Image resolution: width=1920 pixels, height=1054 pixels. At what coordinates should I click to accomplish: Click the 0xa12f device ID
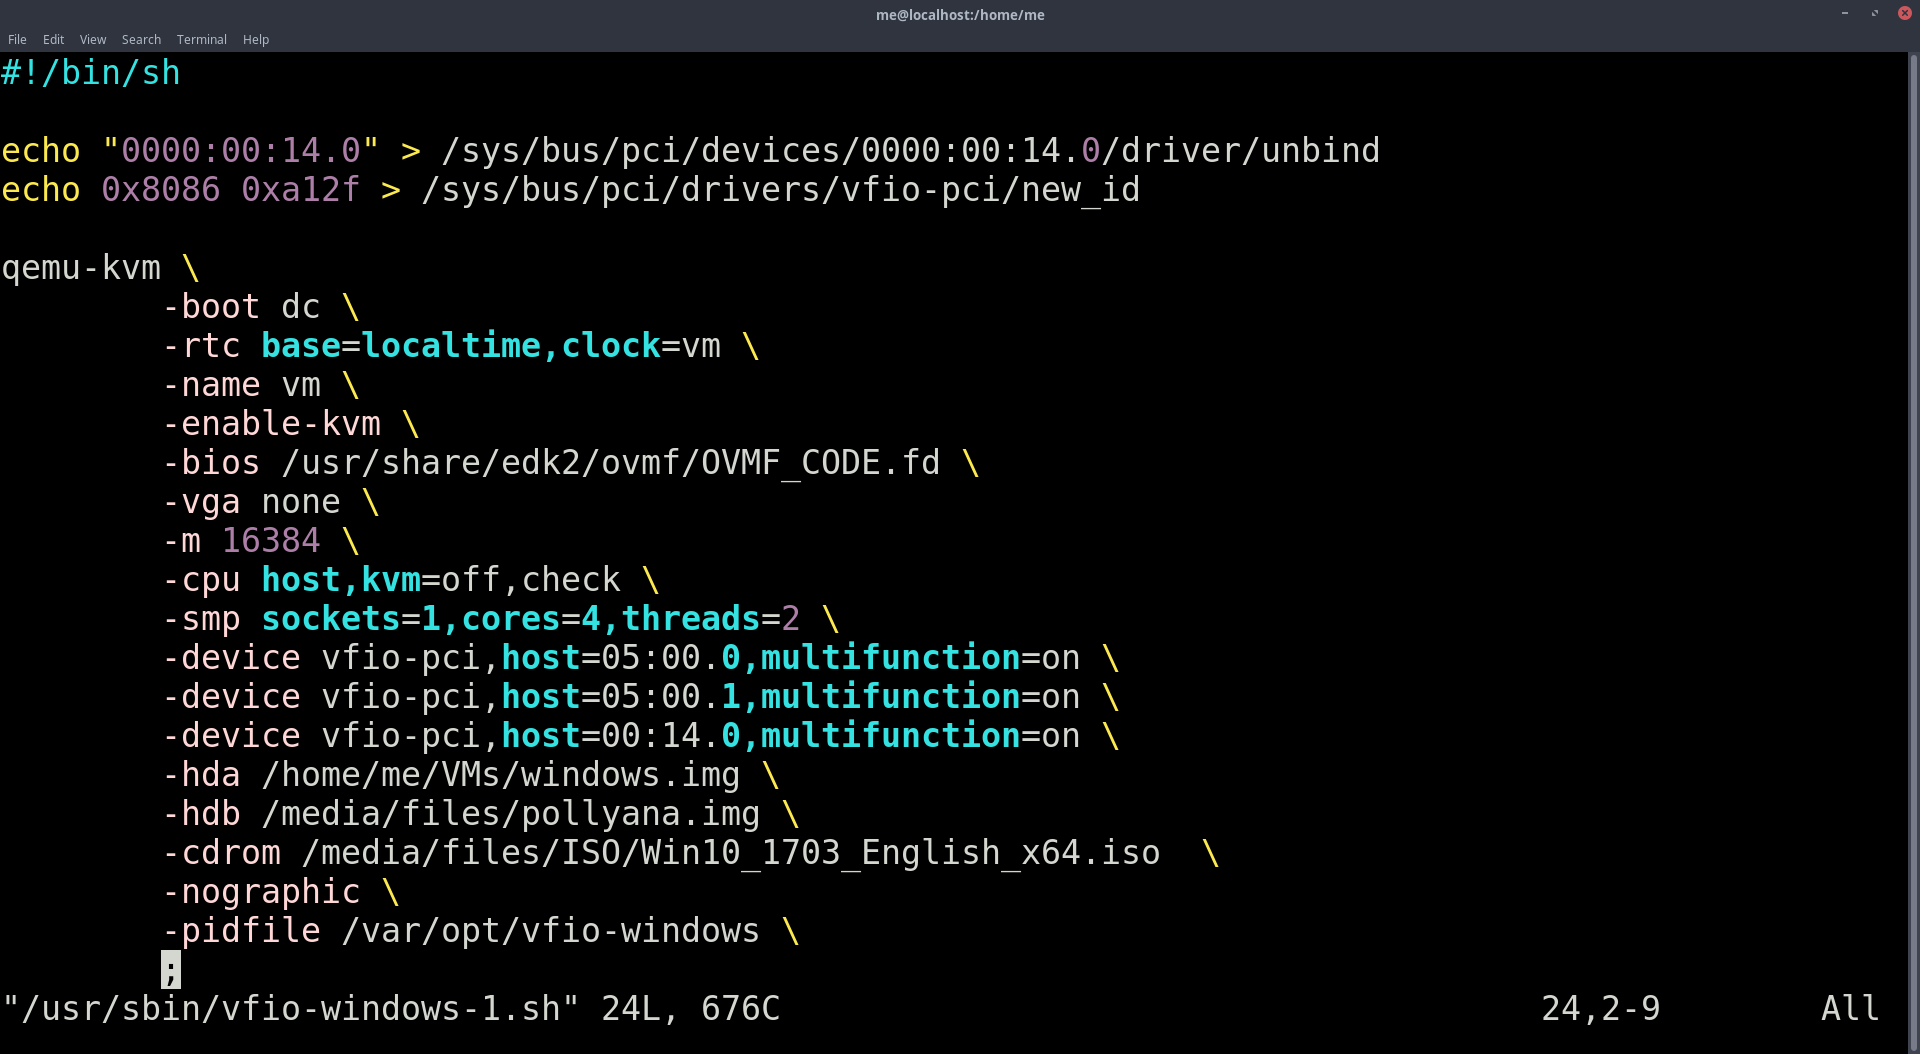pos(300,190)
